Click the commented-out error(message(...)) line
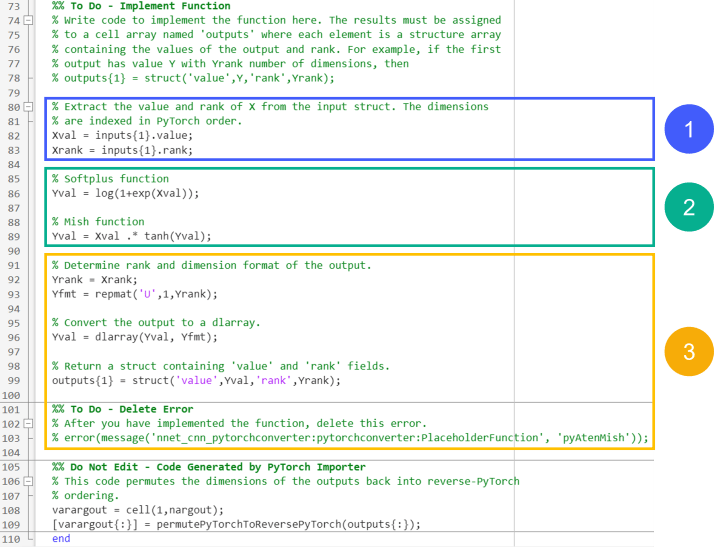 [x=350, y=438]
